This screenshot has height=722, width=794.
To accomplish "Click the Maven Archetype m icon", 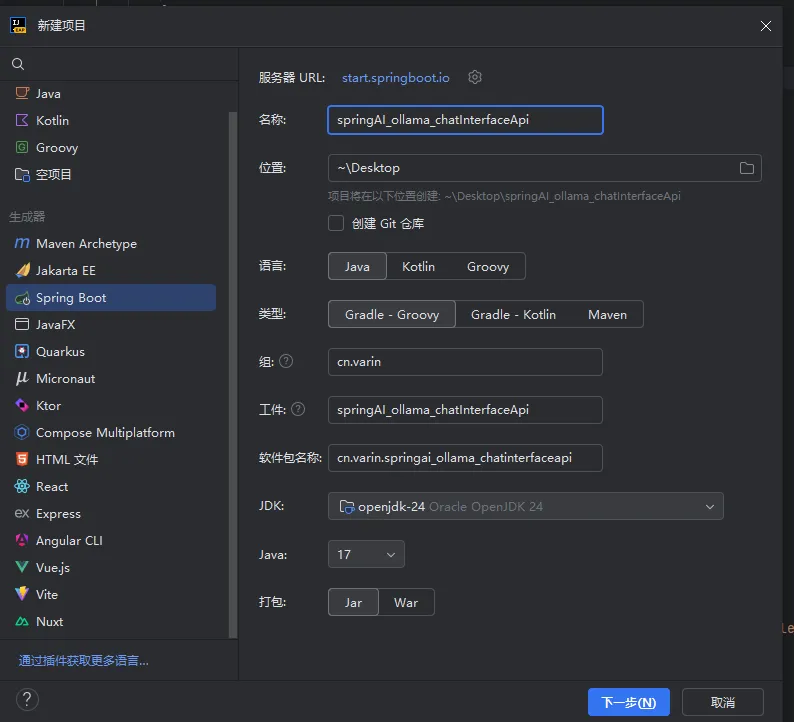I will pos(22,243).
